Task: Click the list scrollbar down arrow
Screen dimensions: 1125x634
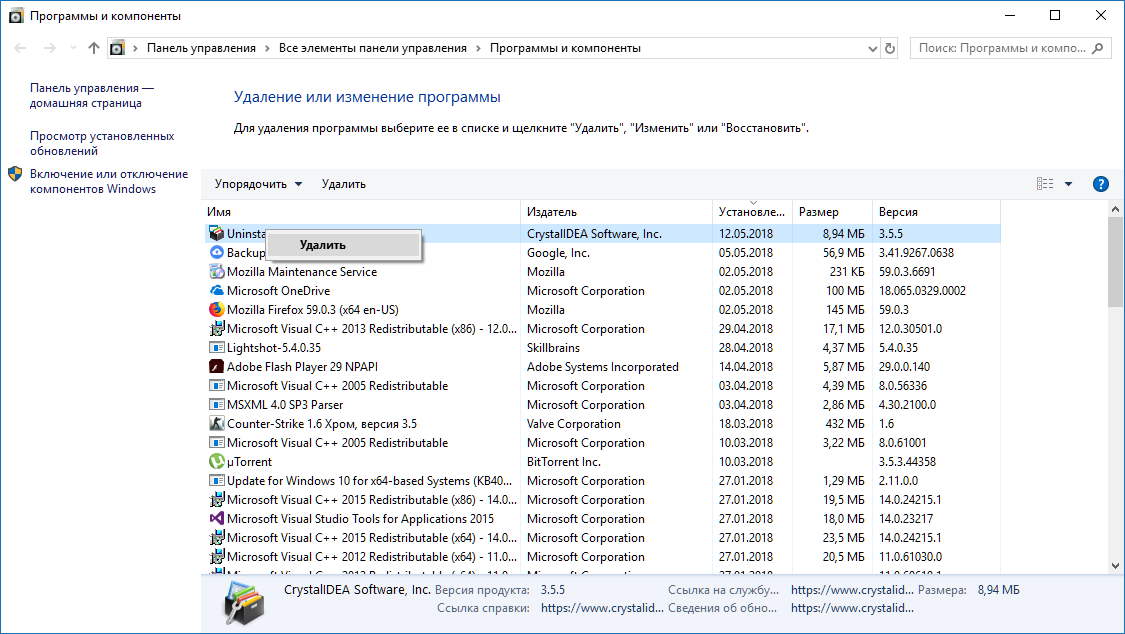Action: click(x=1115, y=566)
